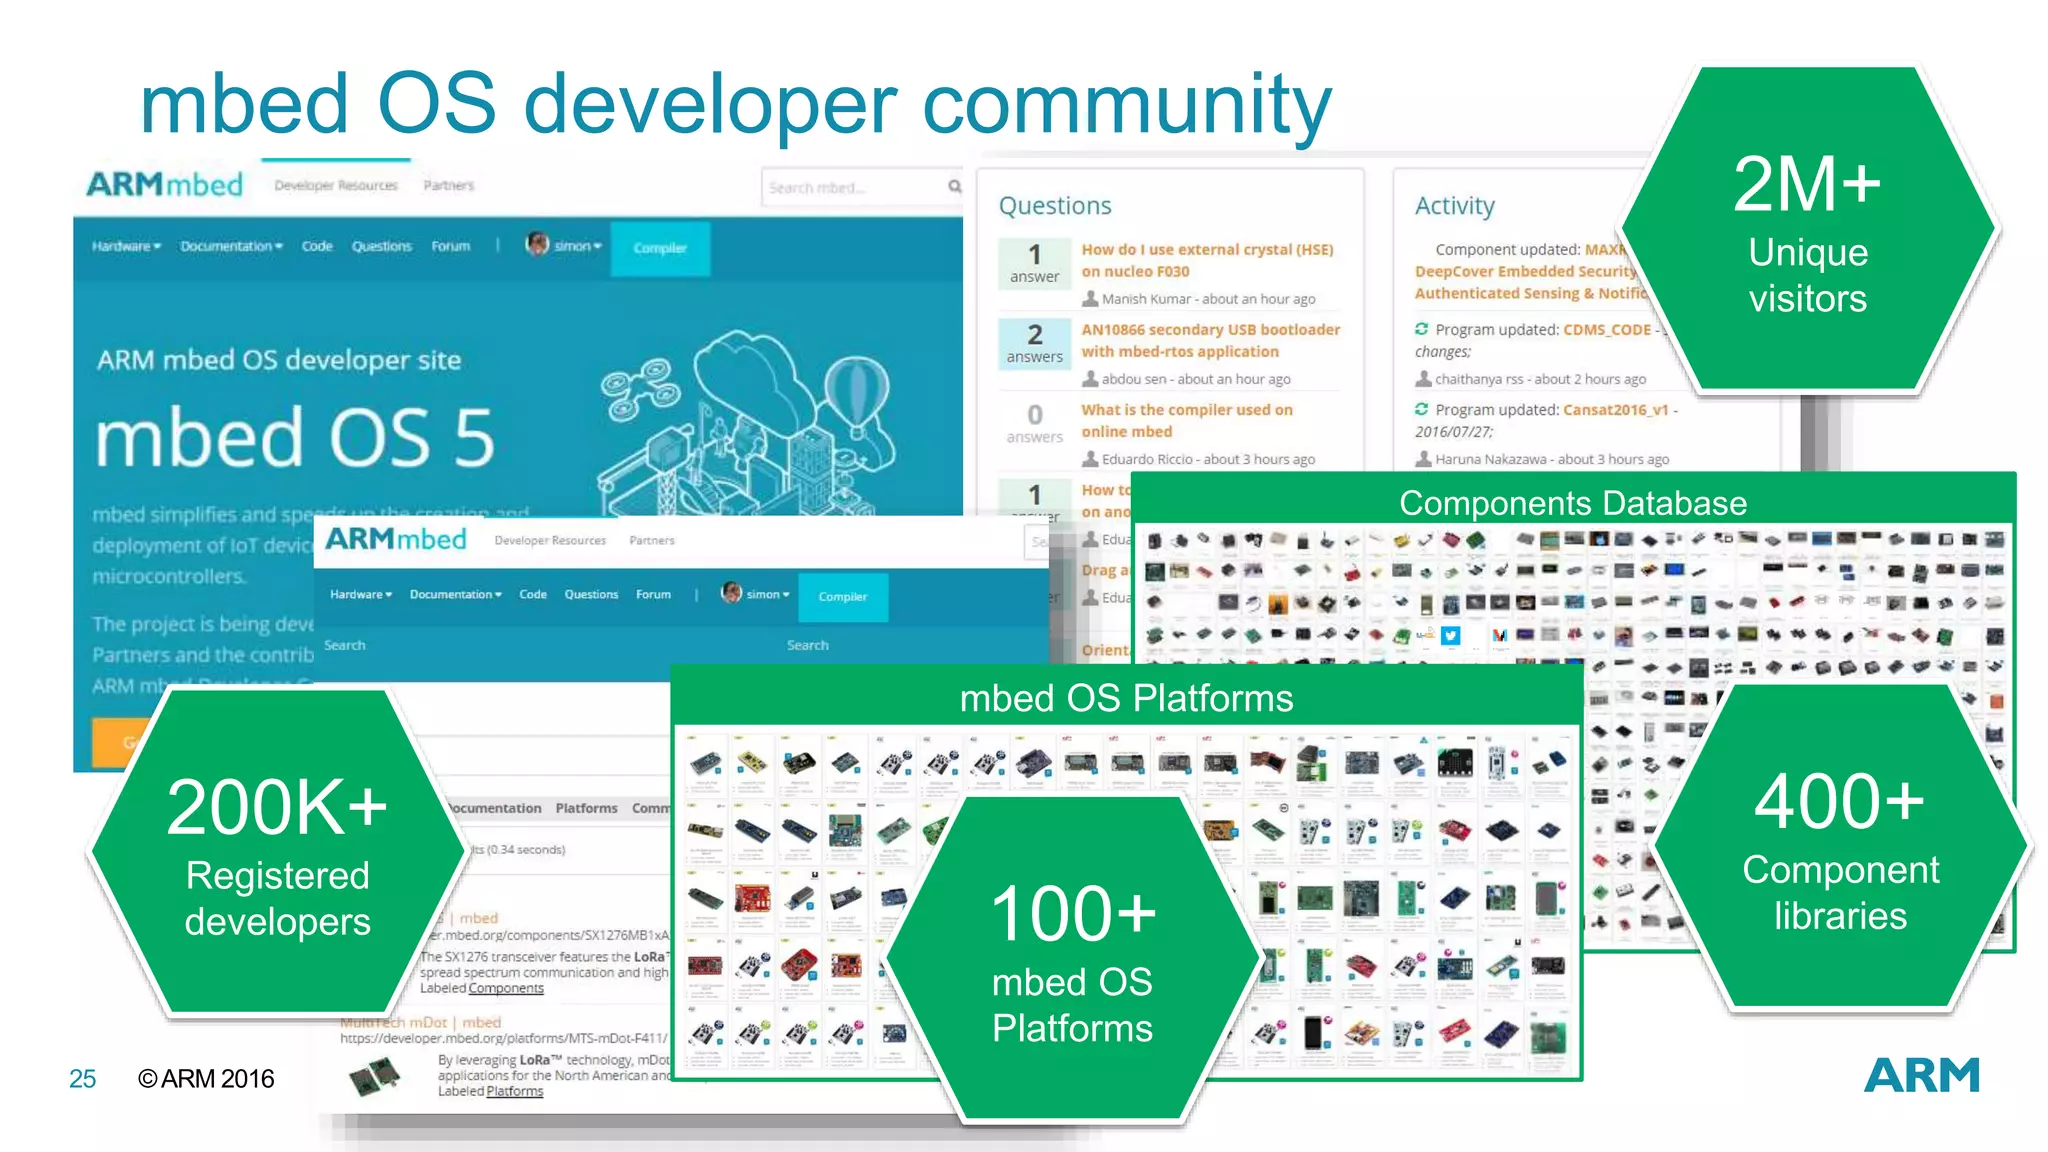Open question about external crystal HSE on nucleo
This screenshot has height=1152, width=2048.
point(1207,260)
